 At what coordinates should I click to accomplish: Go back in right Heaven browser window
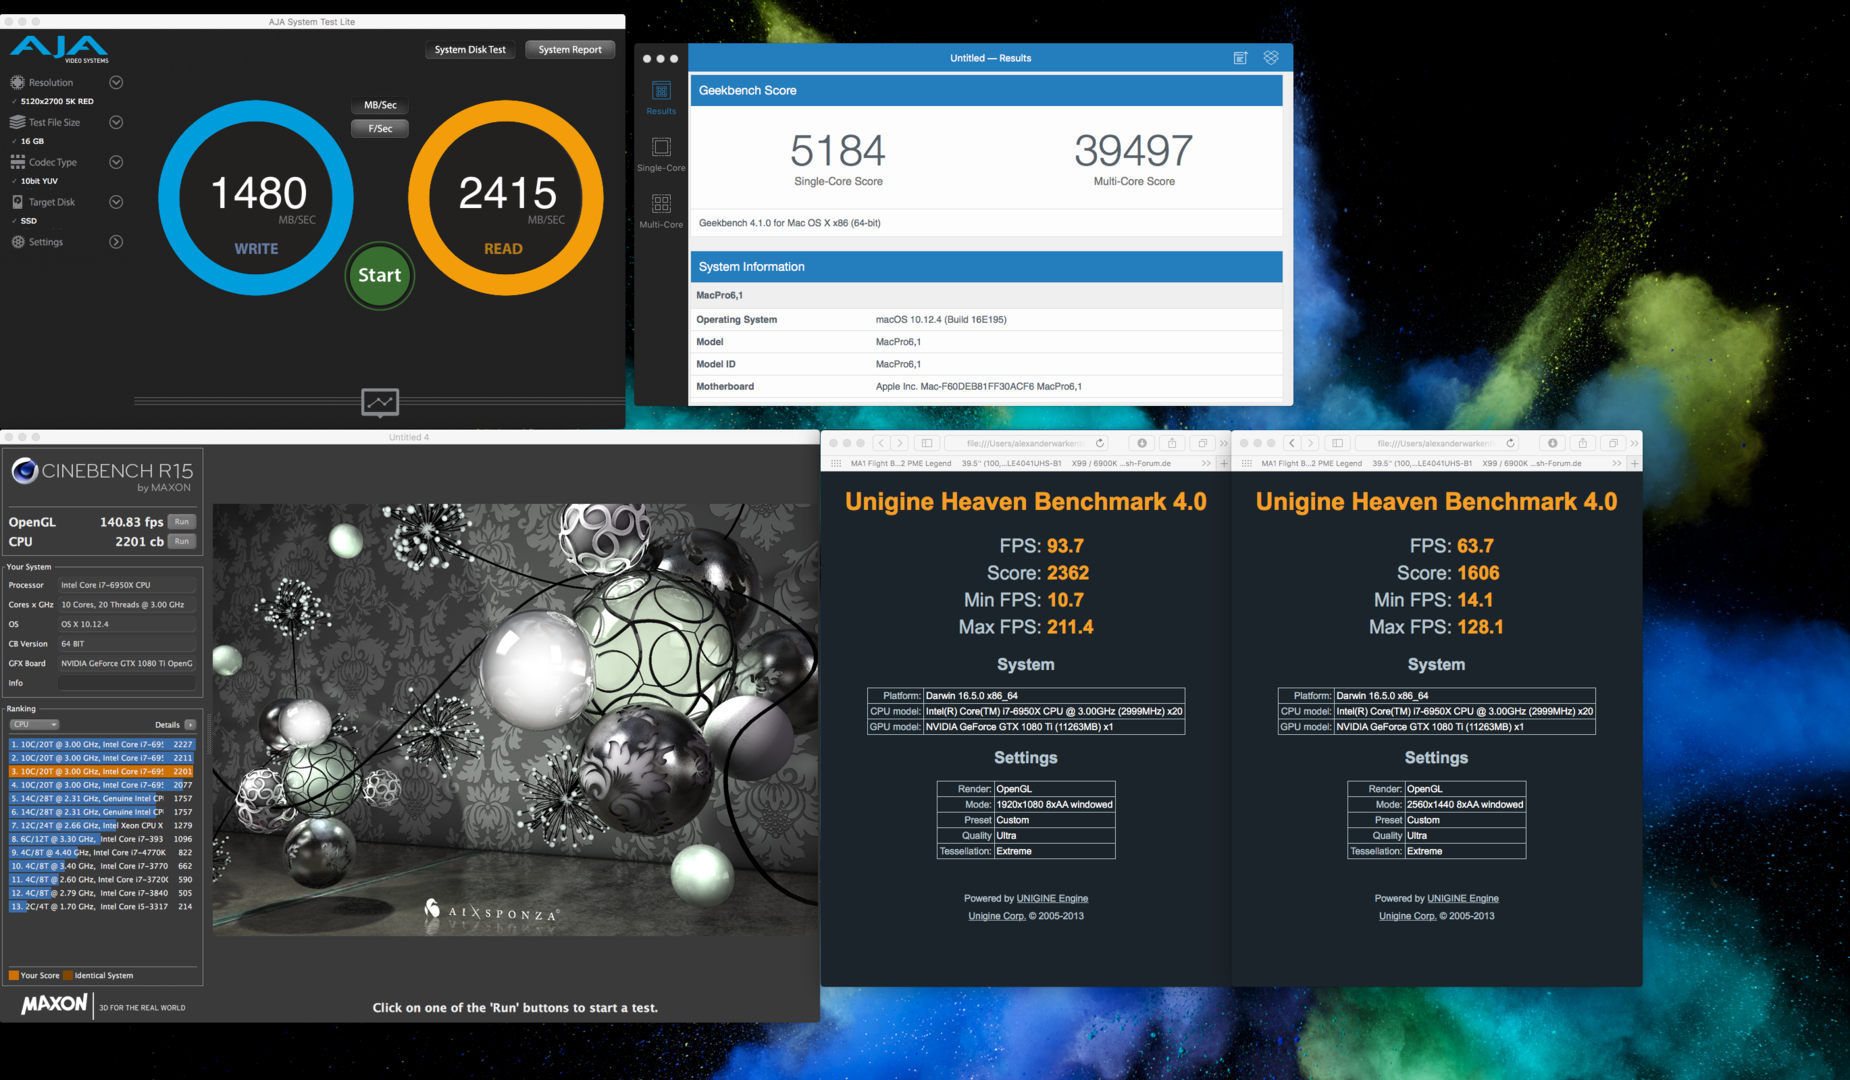point(1292,443)
